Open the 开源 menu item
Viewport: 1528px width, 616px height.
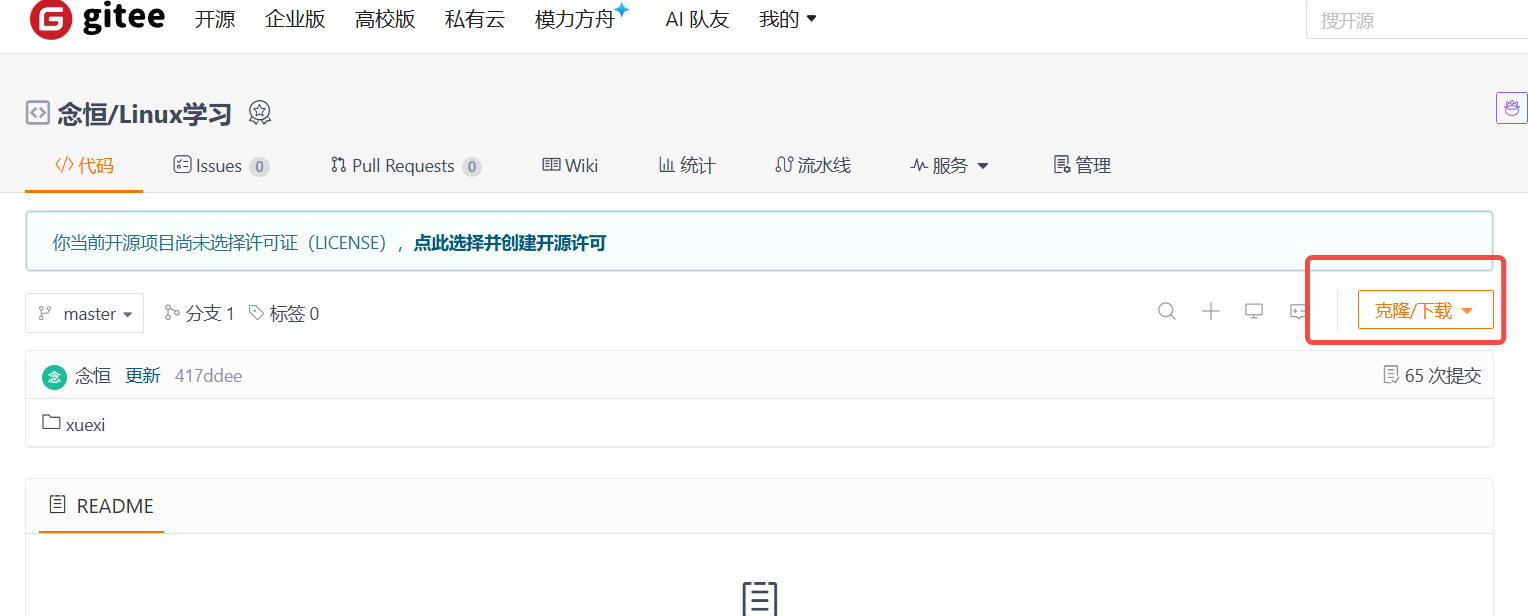(215, 19)
